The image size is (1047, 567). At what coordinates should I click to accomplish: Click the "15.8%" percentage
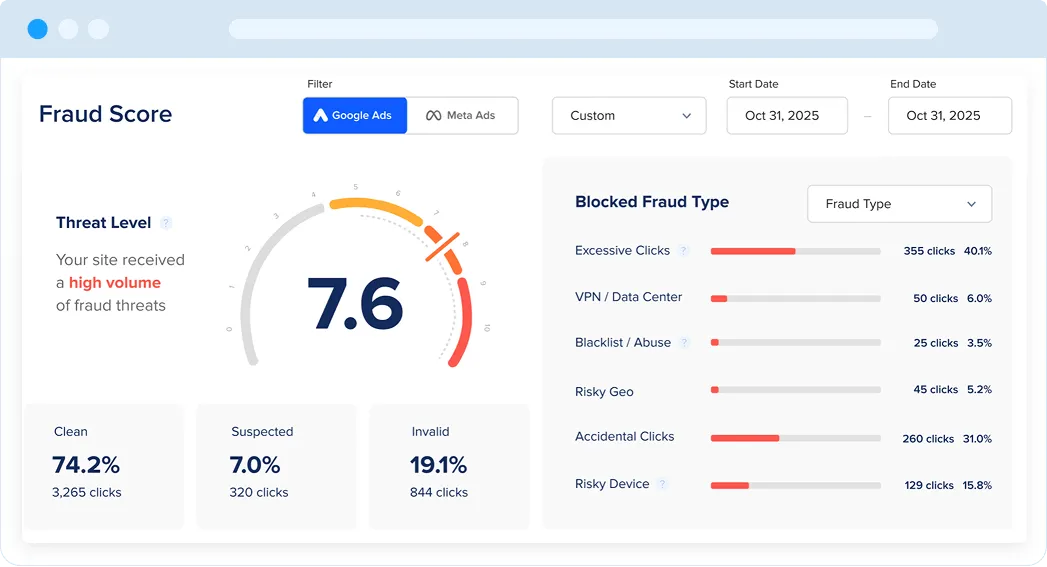(977, 486)
